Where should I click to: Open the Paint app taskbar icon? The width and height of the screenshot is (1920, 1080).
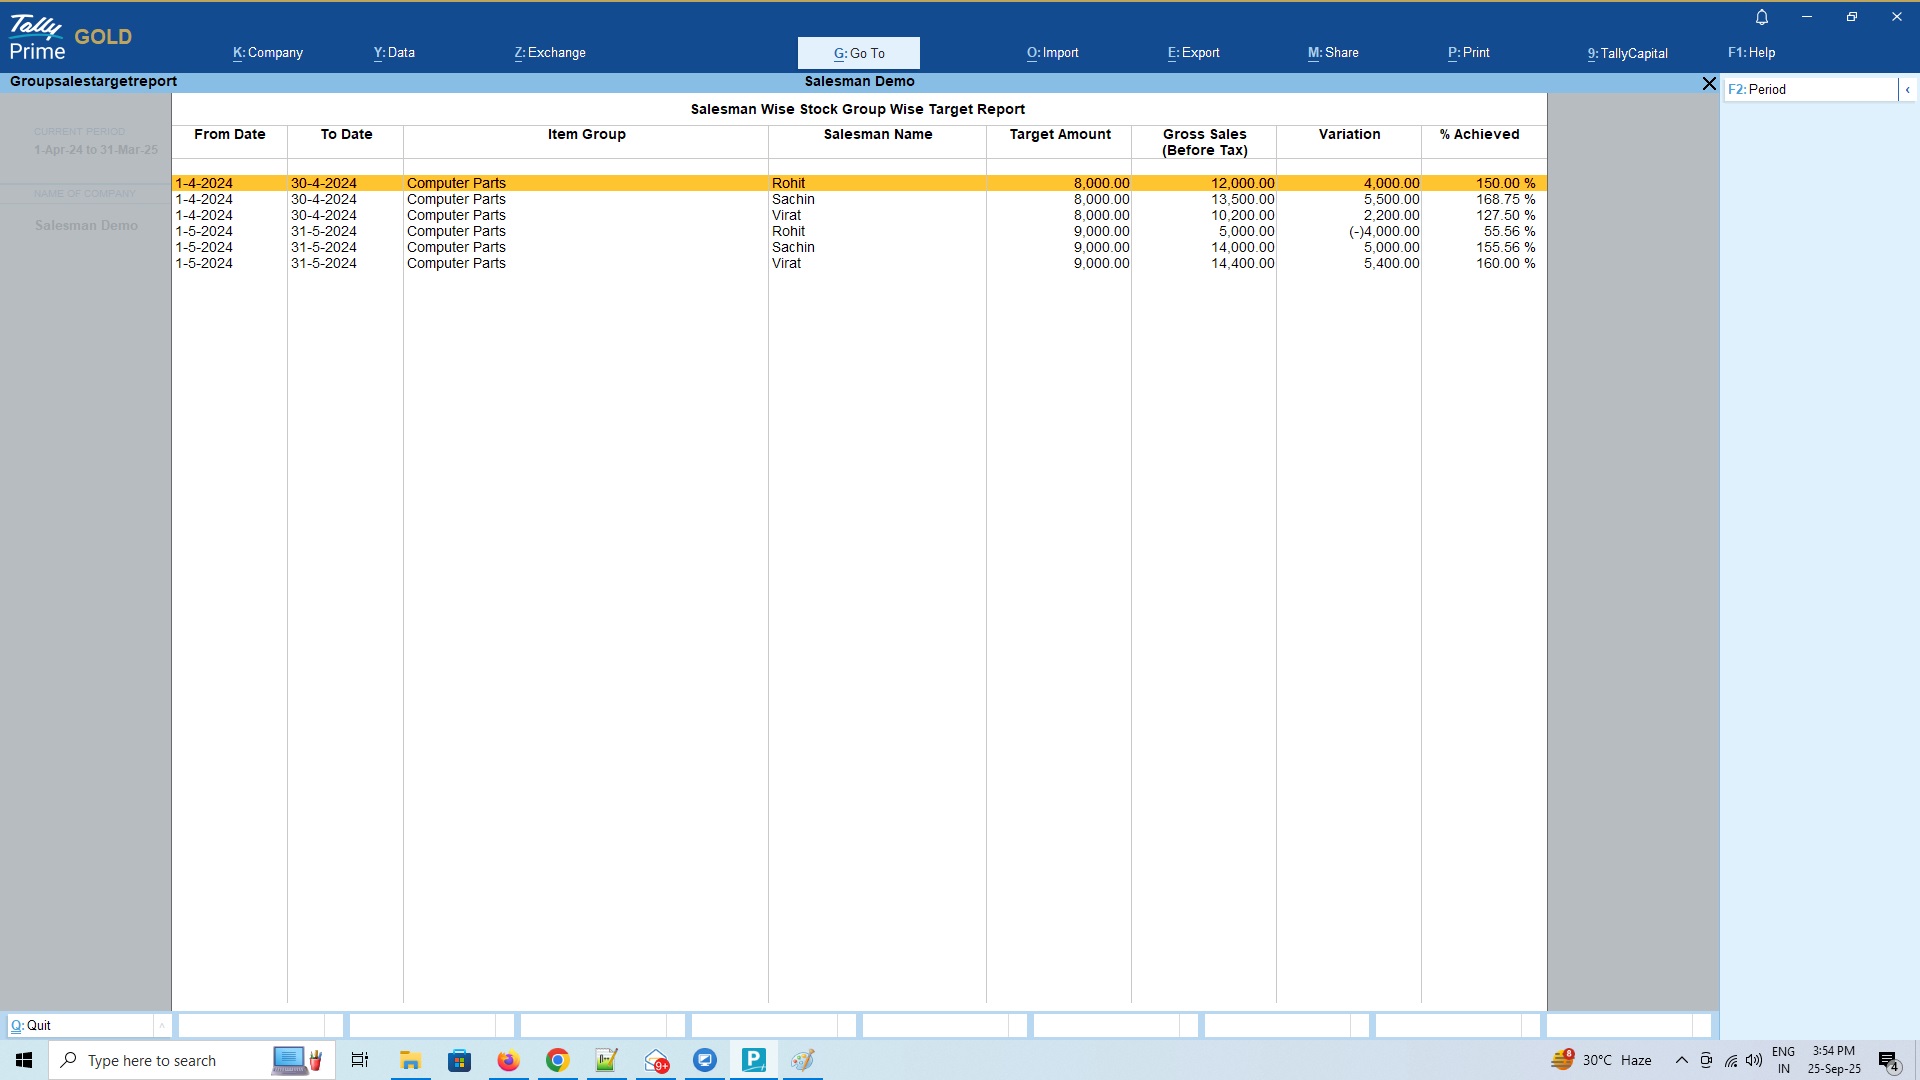coord(802,1060)
